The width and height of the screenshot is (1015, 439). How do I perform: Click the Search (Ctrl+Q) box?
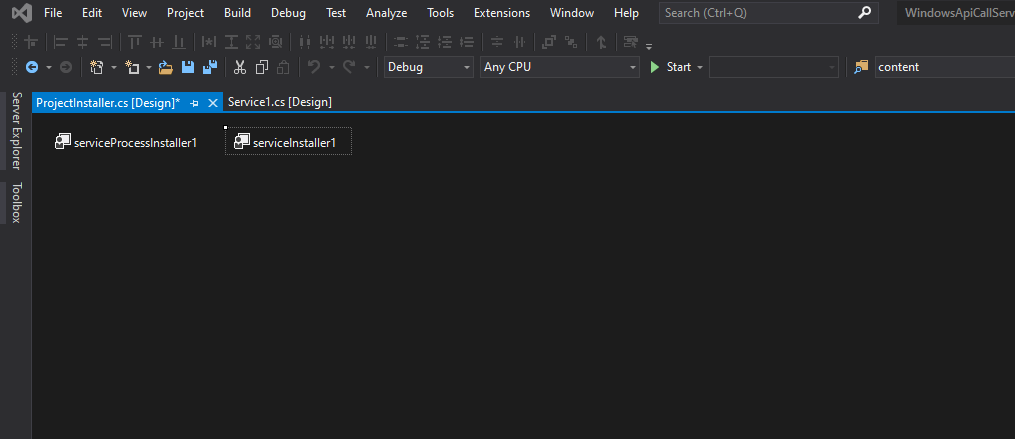pos(758,13)
